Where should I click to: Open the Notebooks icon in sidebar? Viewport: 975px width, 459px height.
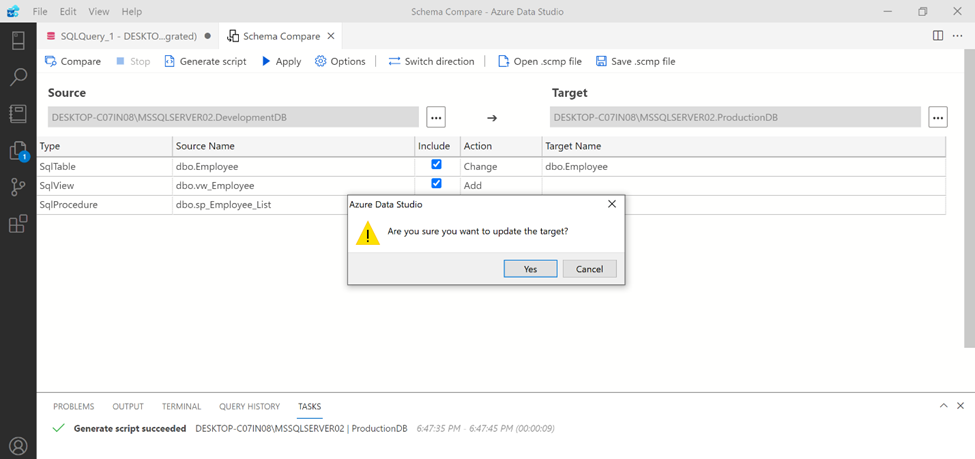[18, 114]
